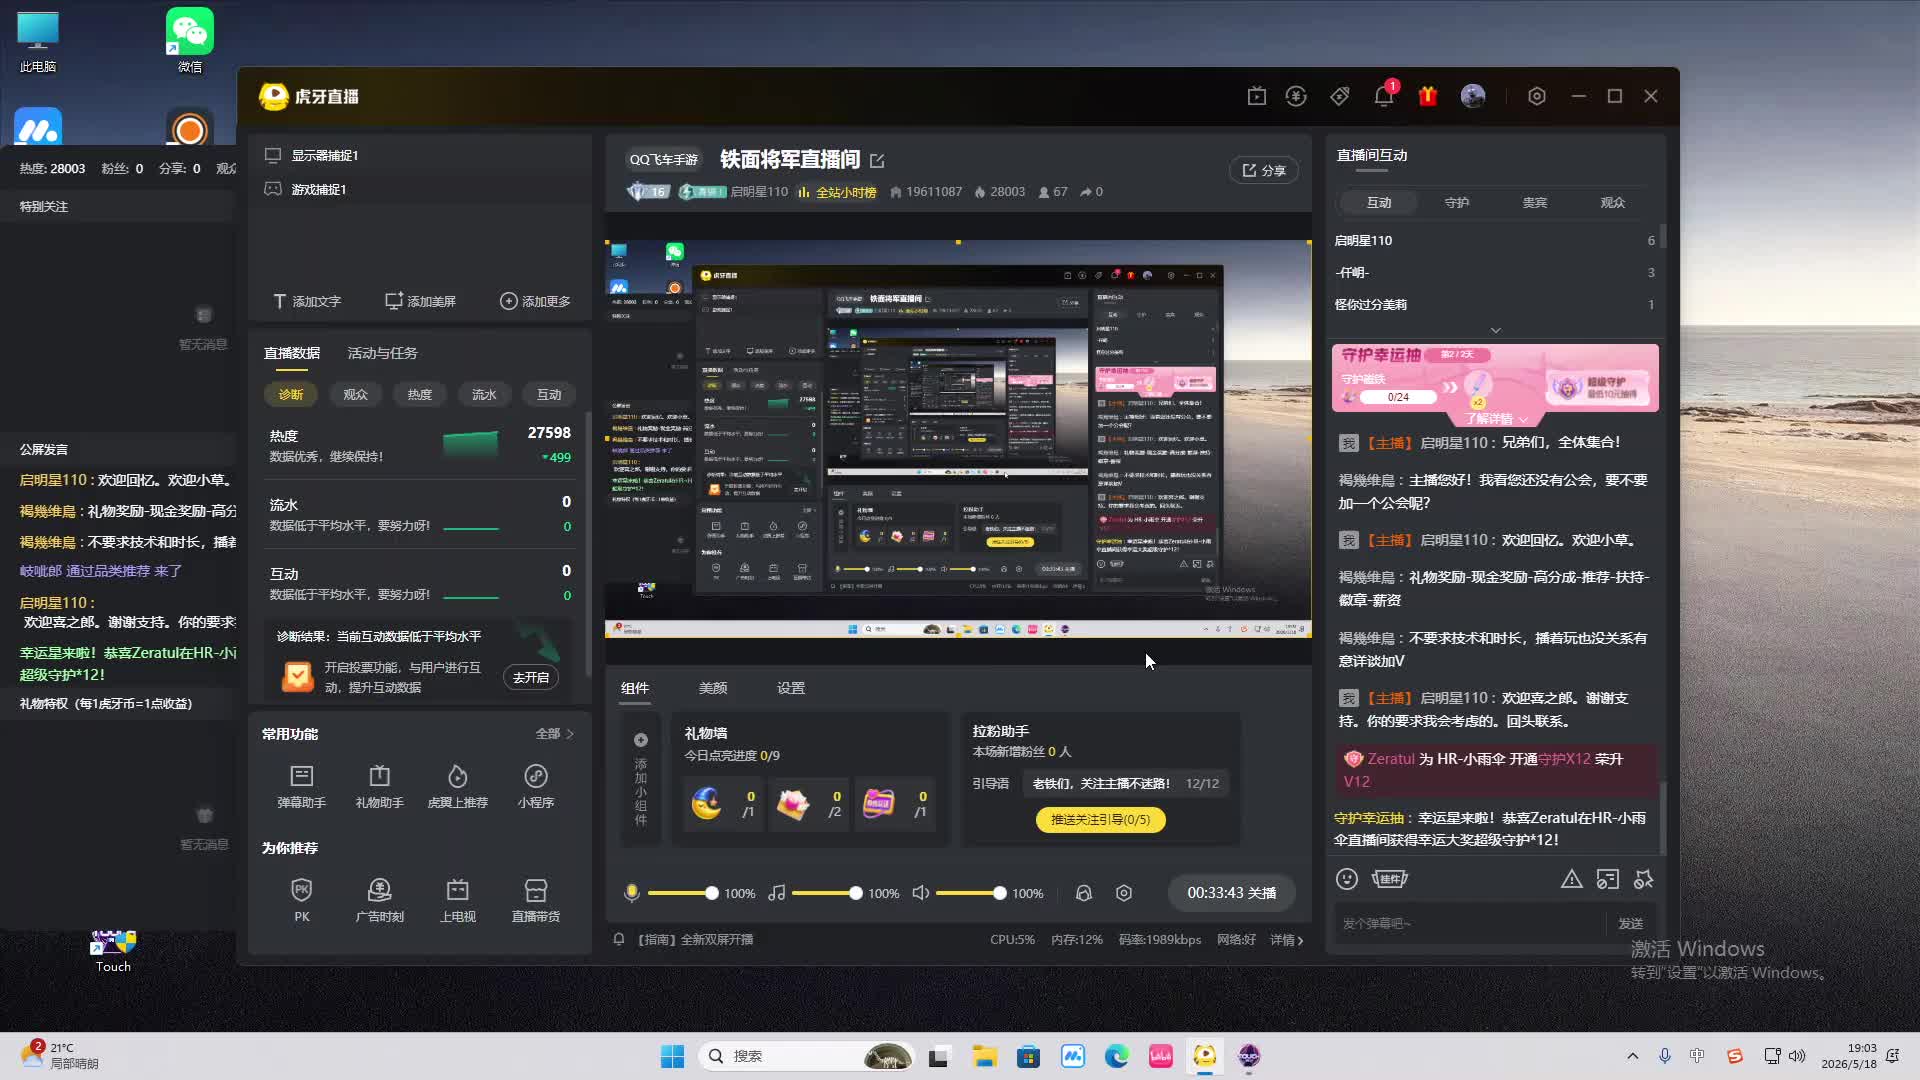
Task: Select the 观众 filter pill in 直播数据
Action: [x=355, y=394]
